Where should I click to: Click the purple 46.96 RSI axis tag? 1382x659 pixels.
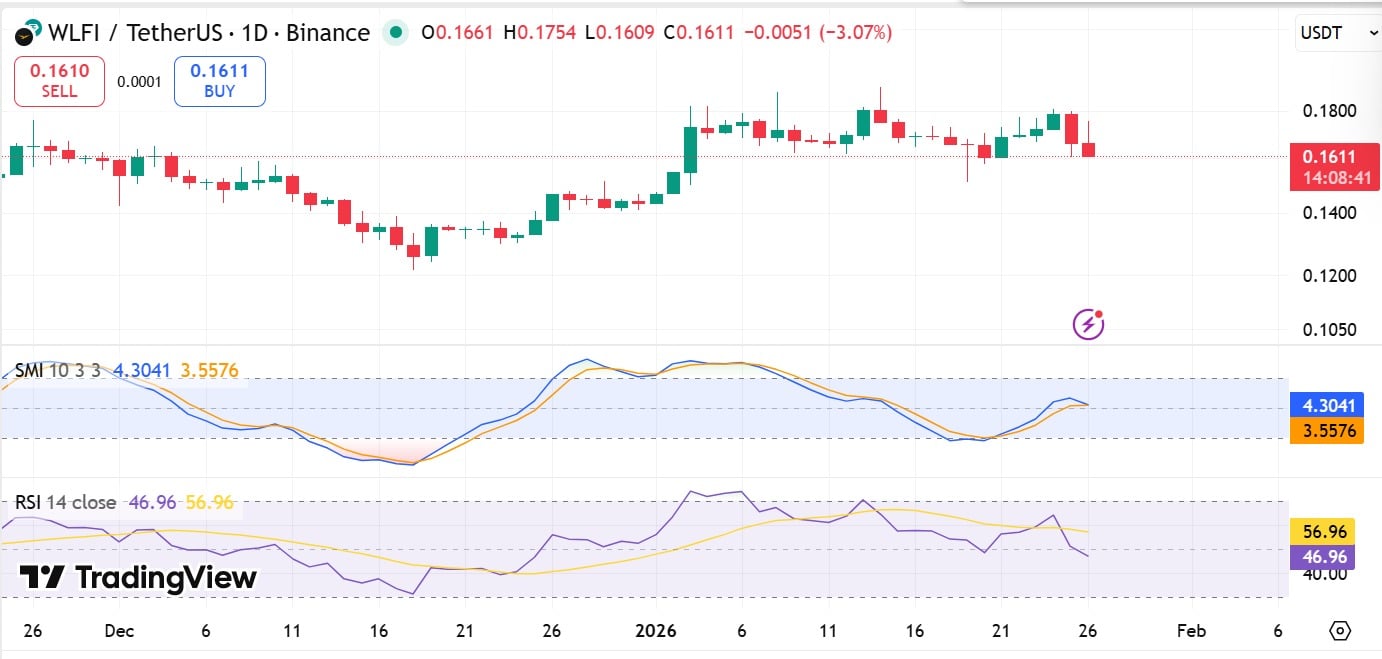pos(1322,556)
